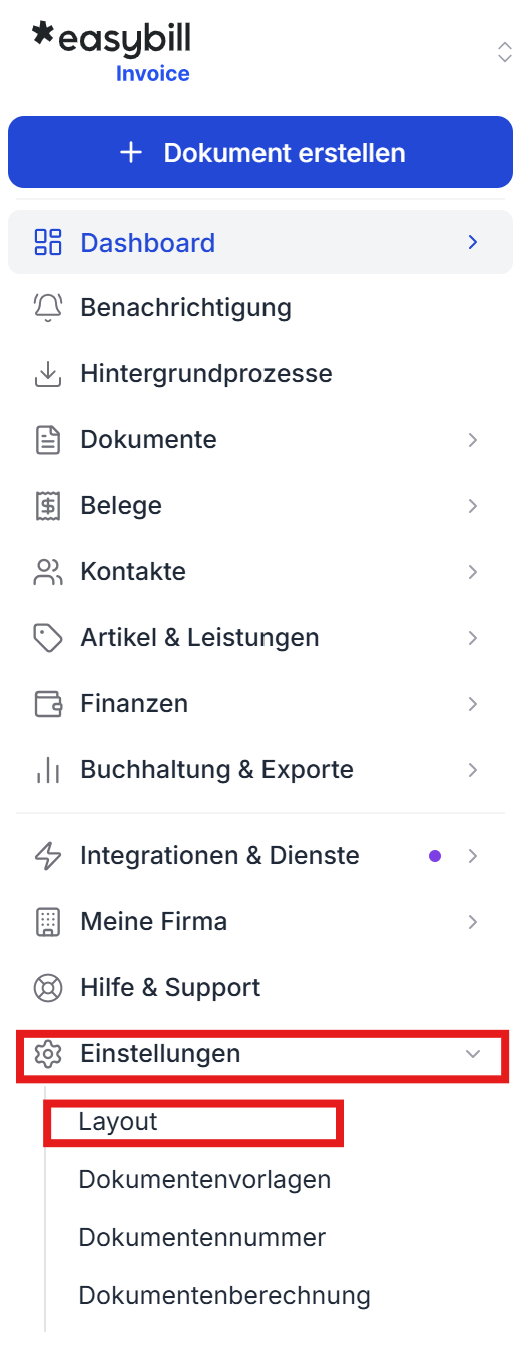
Task: Click the Integrationen & Dienste lightning icon
Action: 48,856
